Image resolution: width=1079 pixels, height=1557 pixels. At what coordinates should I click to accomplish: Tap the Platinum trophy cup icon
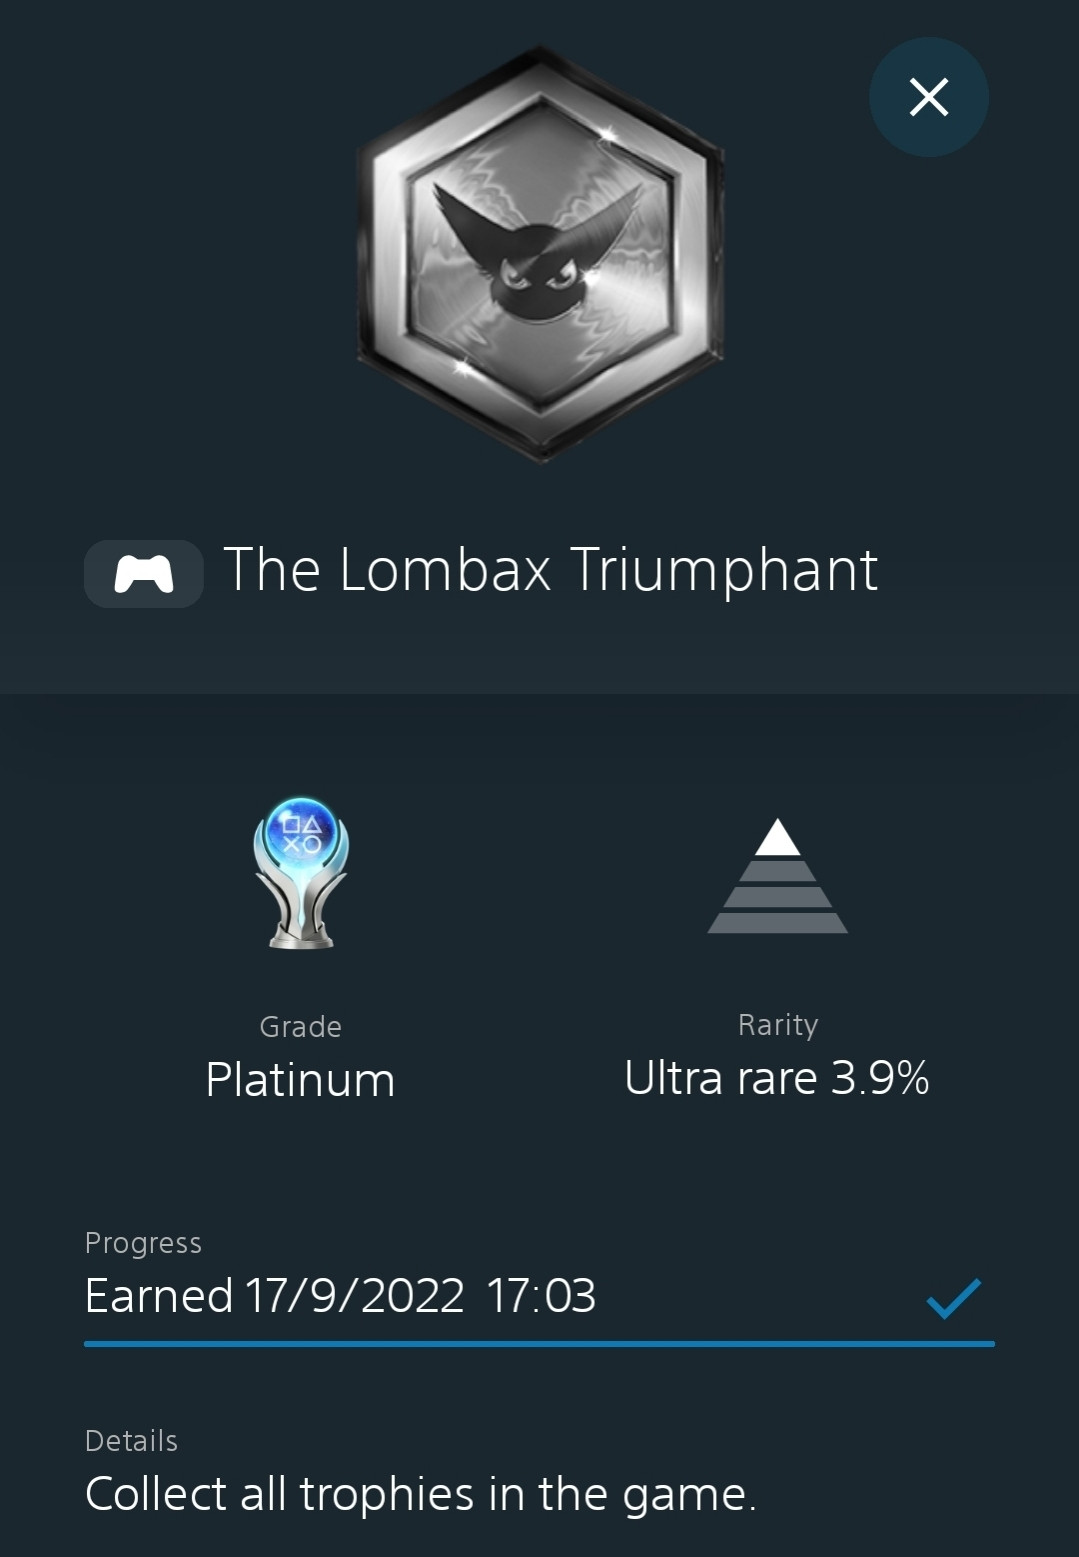coord(301,872)
